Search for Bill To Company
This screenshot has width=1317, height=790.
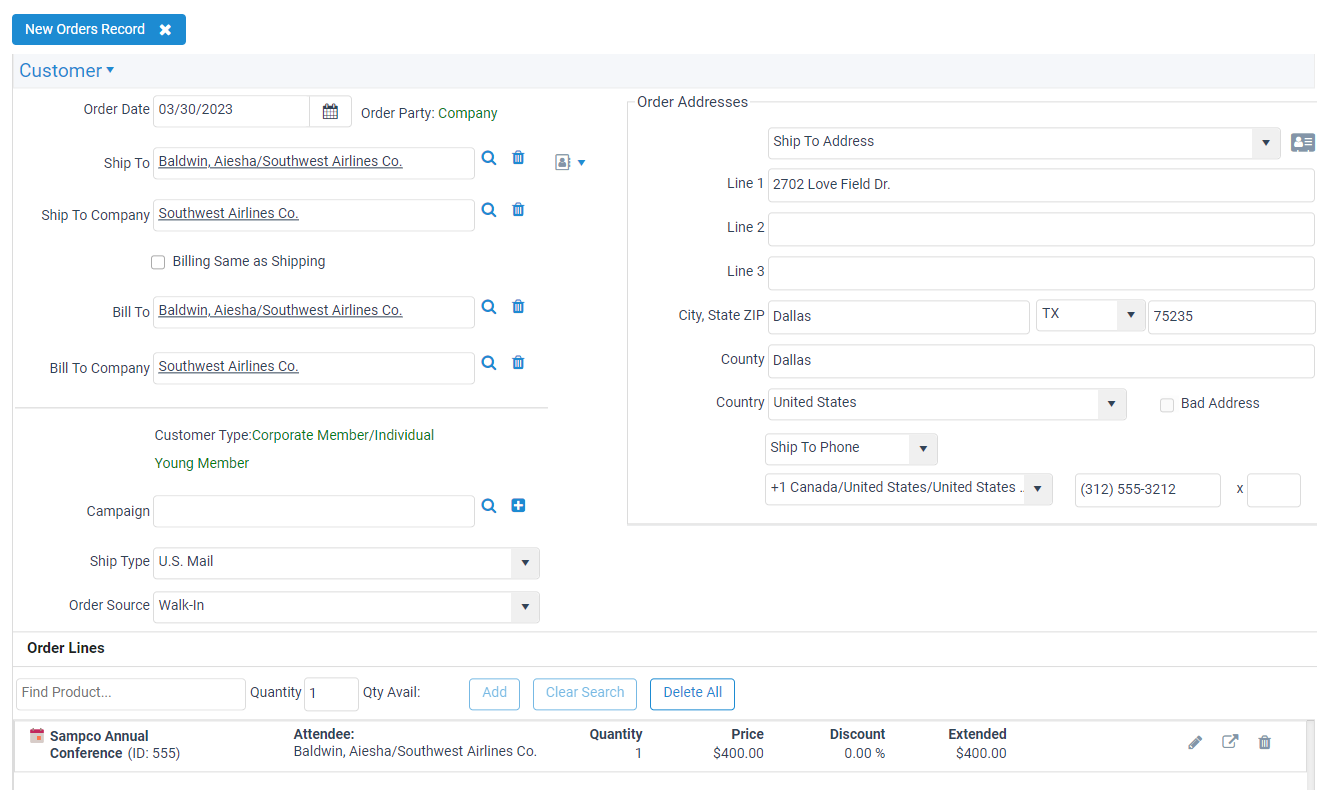point(488,363)
